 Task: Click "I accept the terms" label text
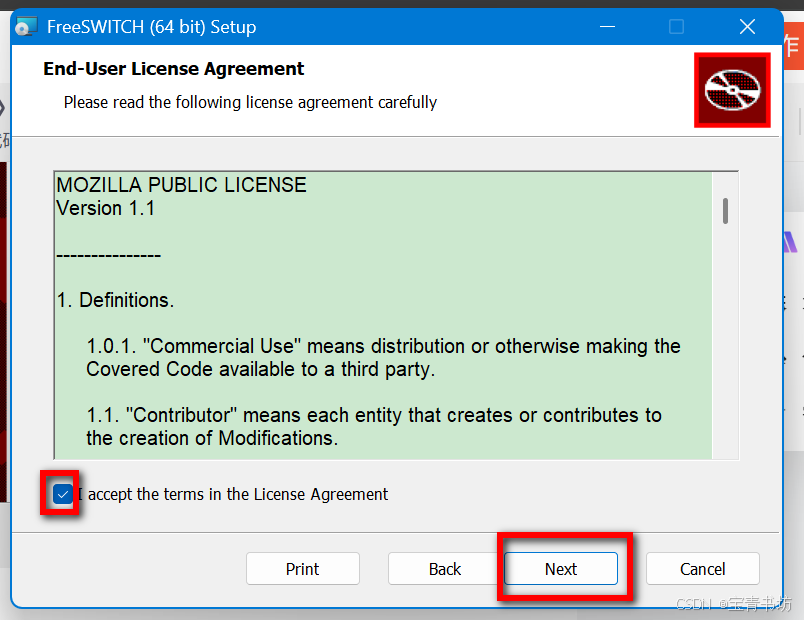[x=233, y=494]
